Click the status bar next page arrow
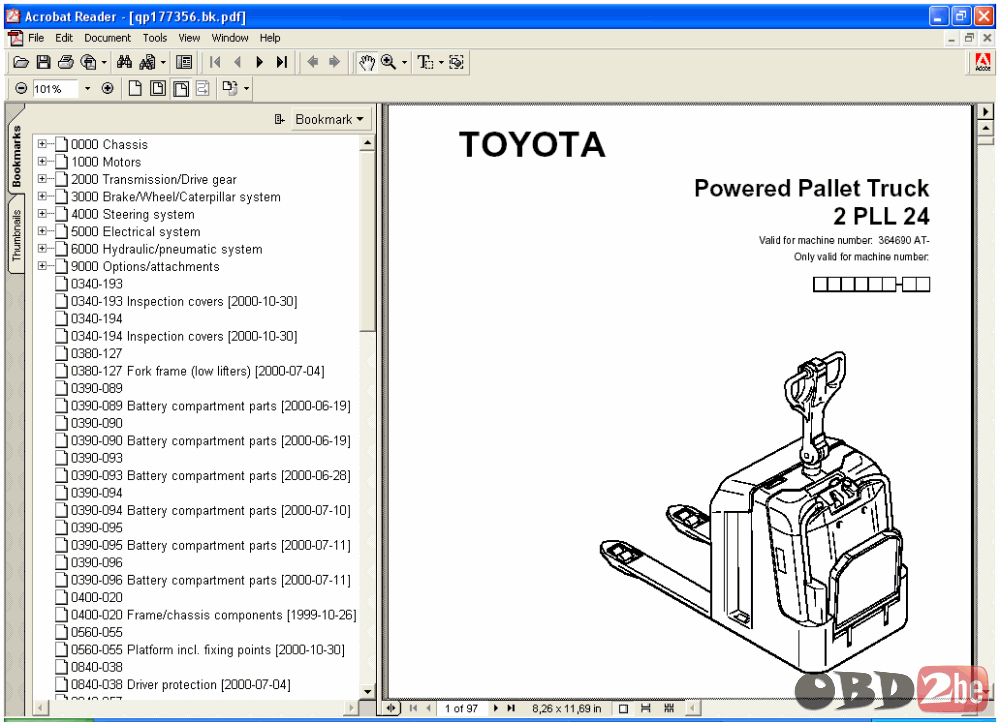The width and height of the screenshot is (1000, 722). click(496, 708)
